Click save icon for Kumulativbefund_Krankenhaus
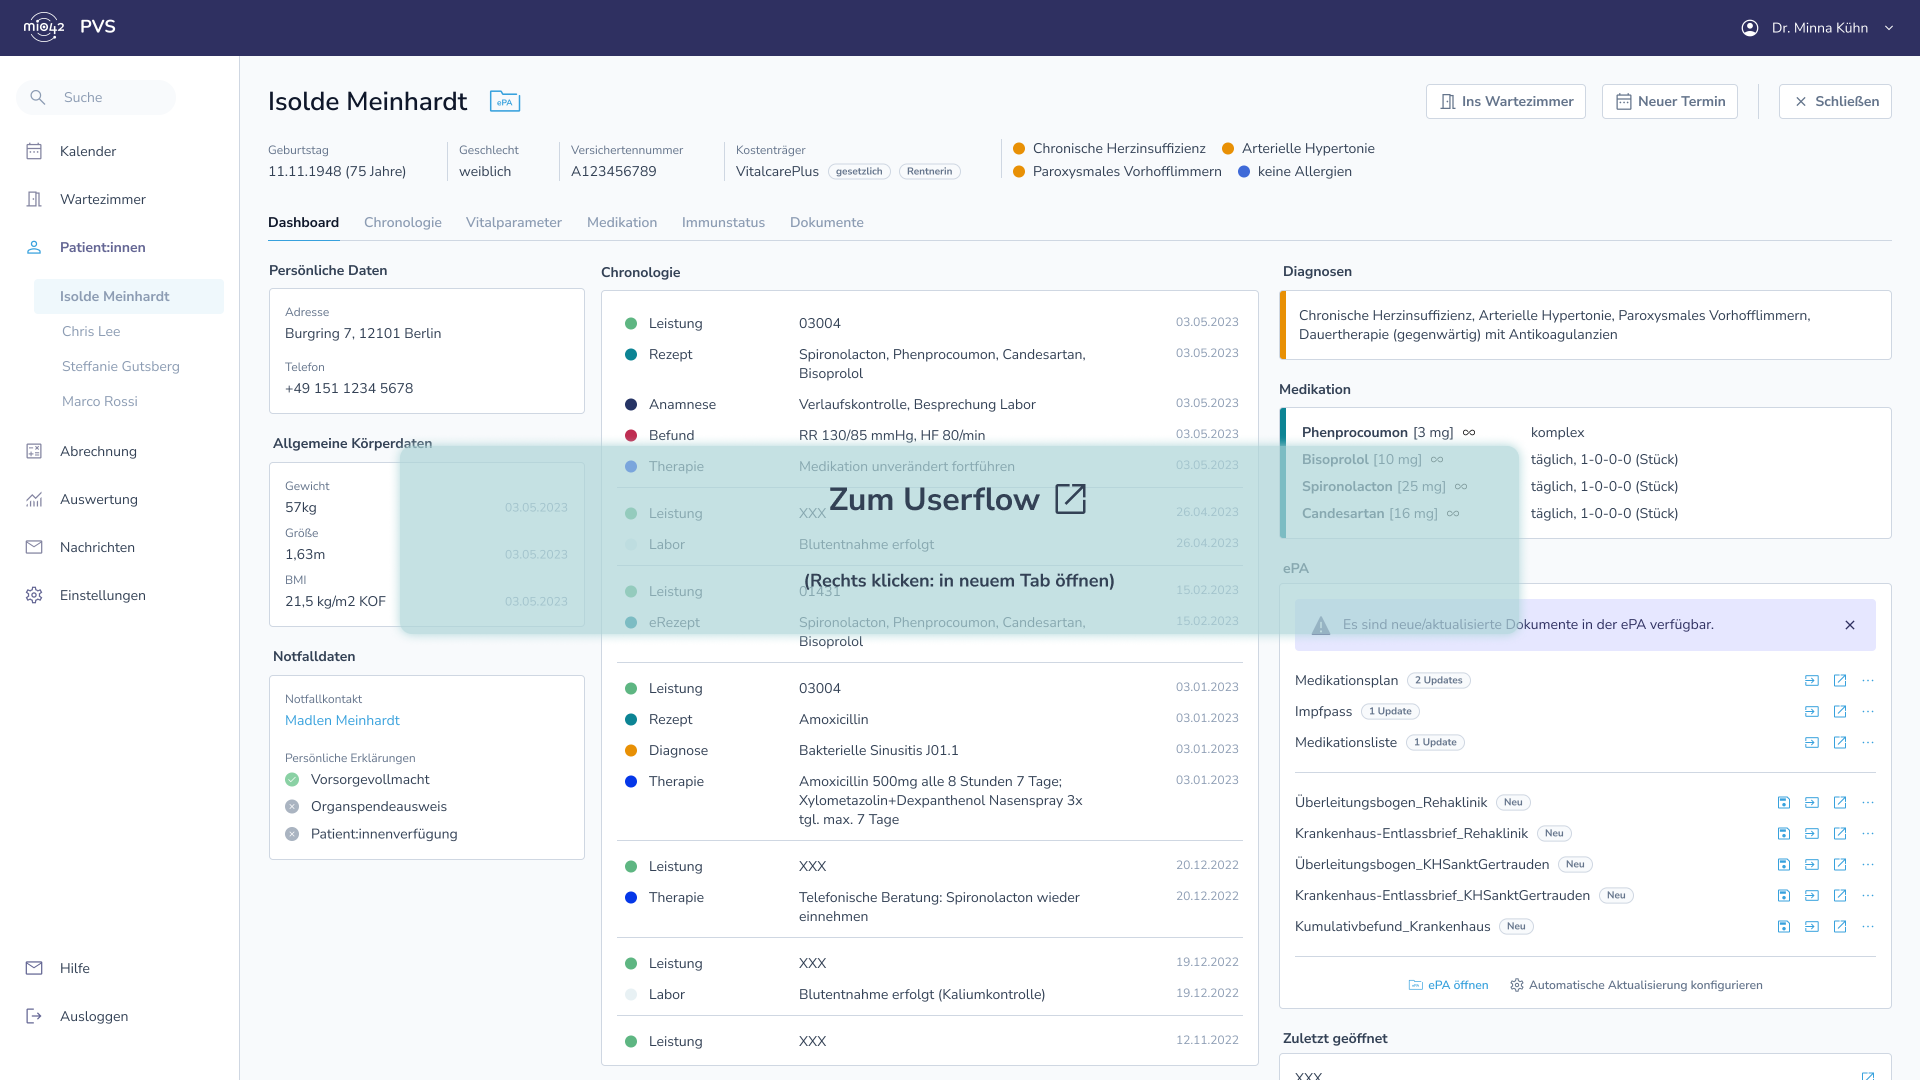The image size is (1920, 1080). tap(1783, 927)
